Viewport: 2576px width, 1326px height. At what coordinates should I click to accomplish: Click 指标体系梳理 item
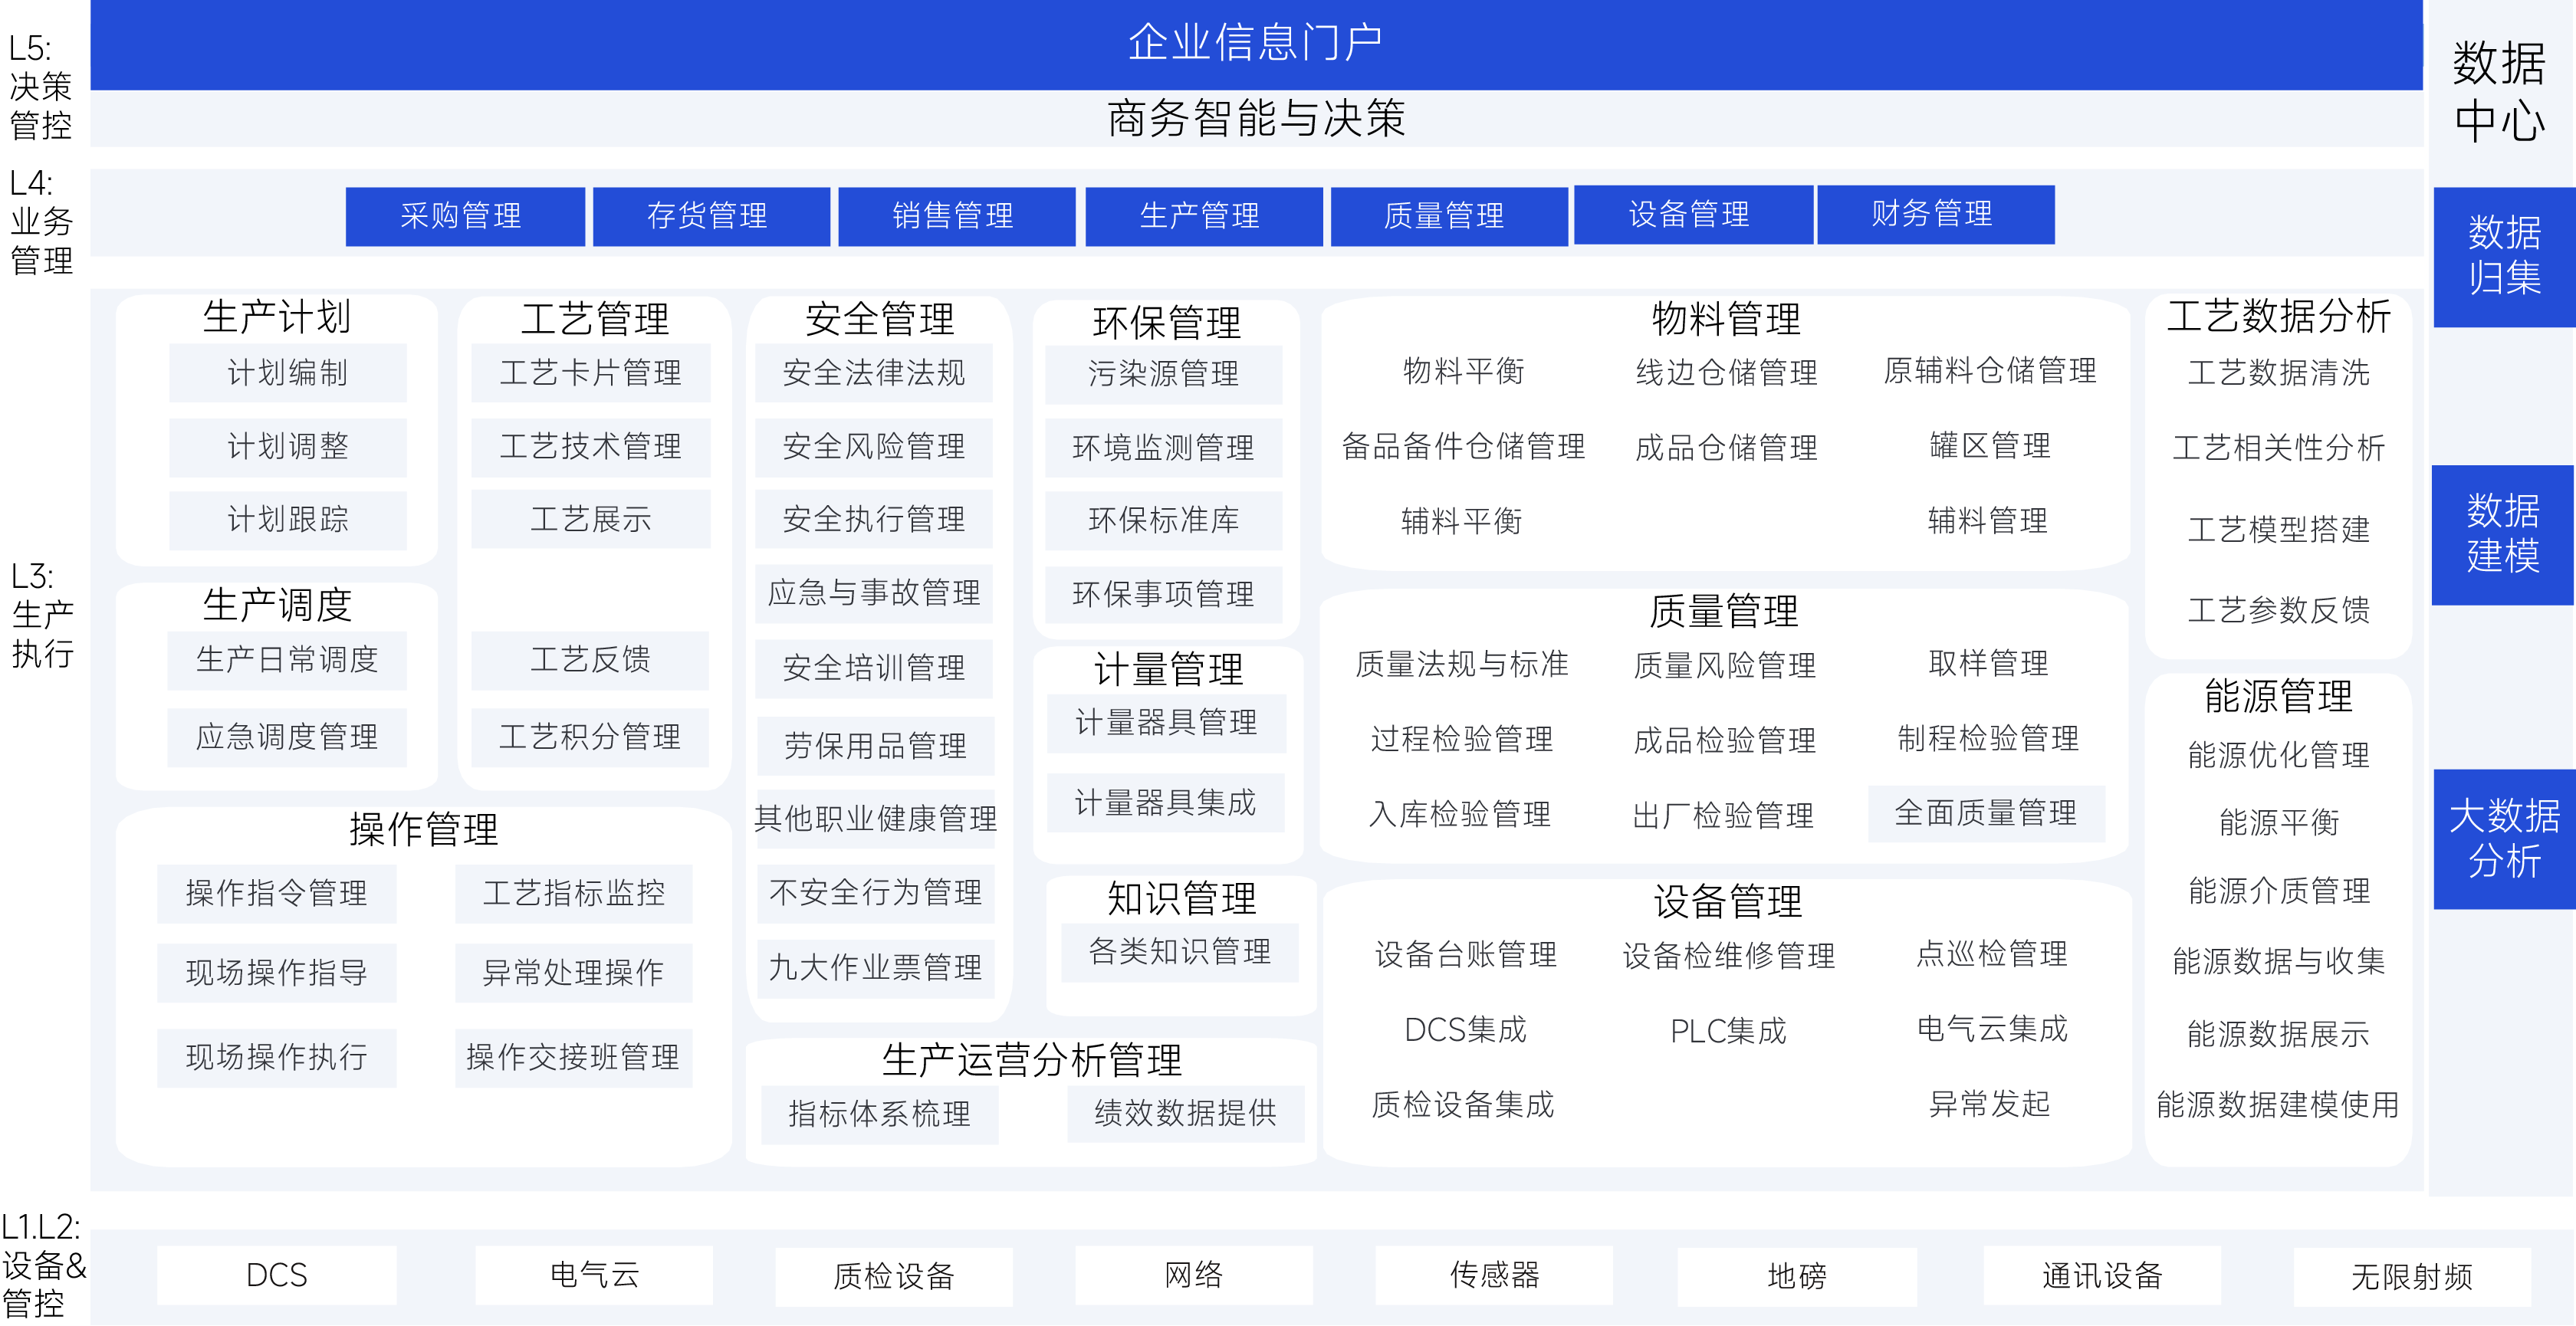(x=880, y=1115)
